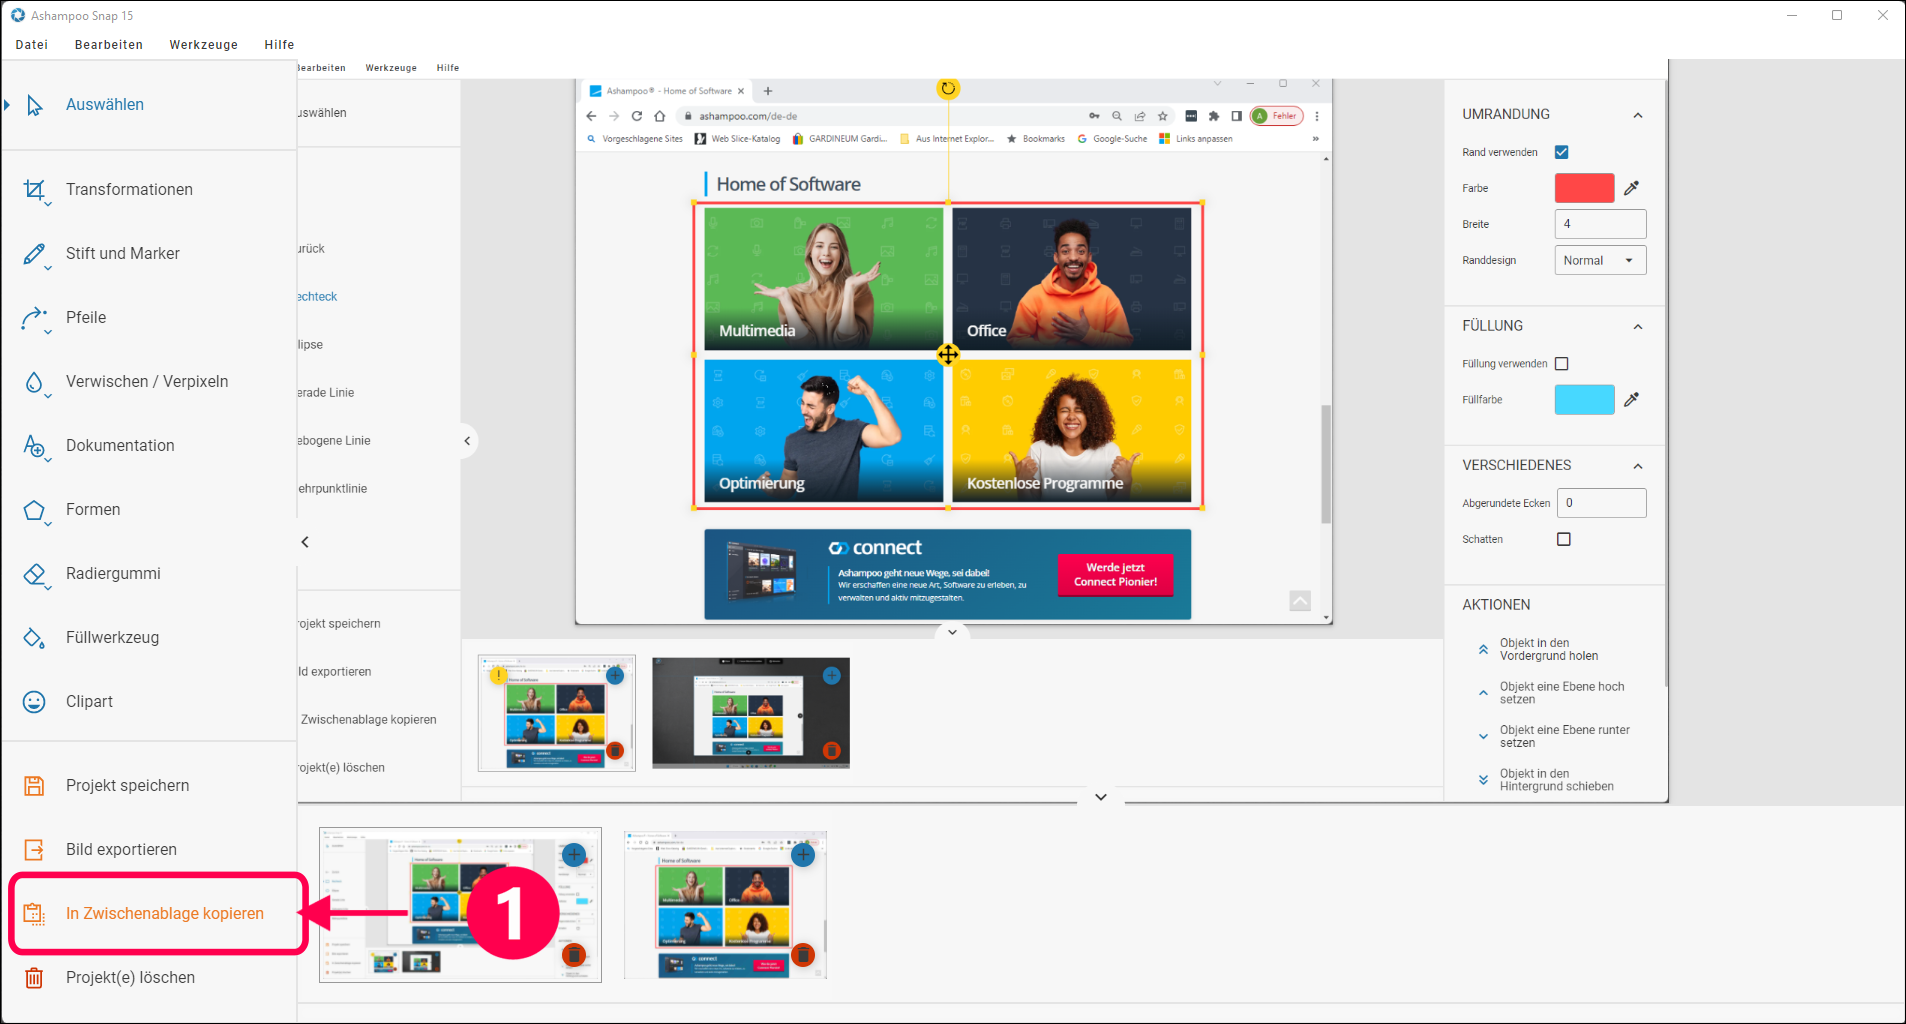The image size is (1906, 1024).
Task: Open the inner Hilfe menu in screenshot
Action: tap(448, 68)
